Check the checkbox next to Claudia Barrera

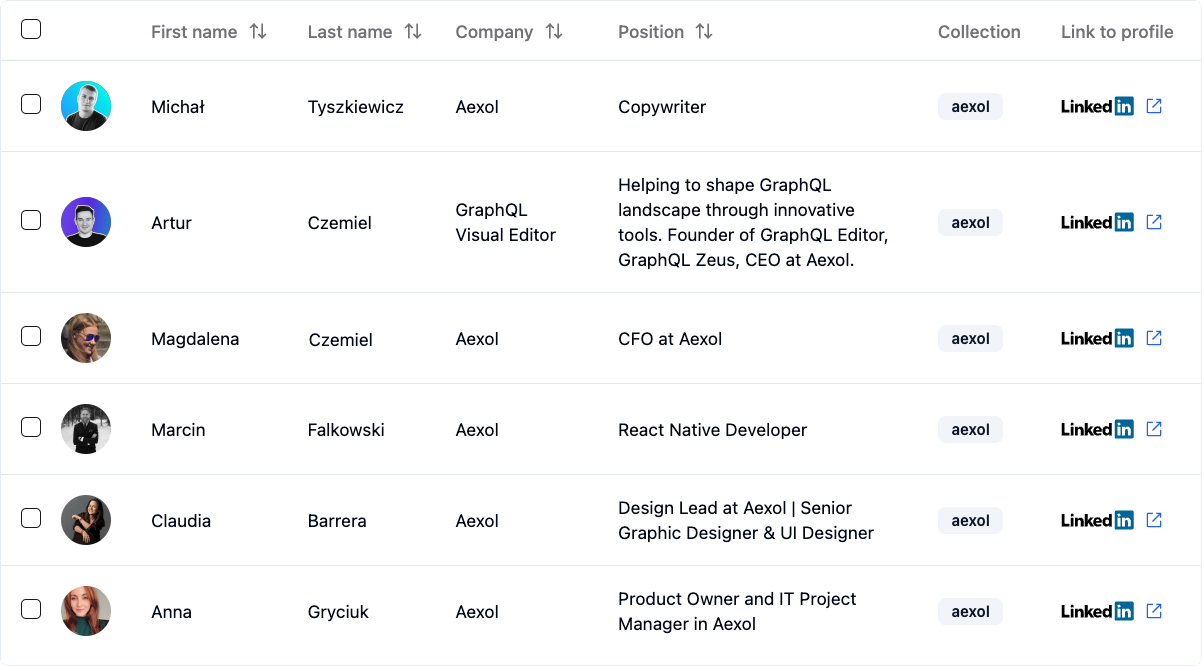[x=31, y=517]
